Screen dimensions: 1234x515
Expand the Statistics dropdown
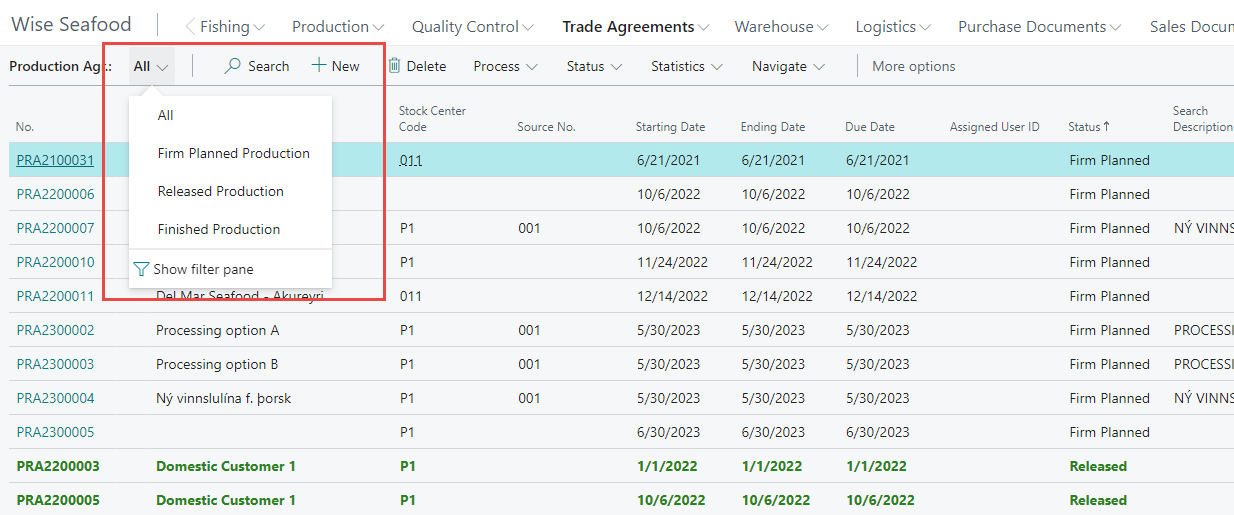pos(686,66)
